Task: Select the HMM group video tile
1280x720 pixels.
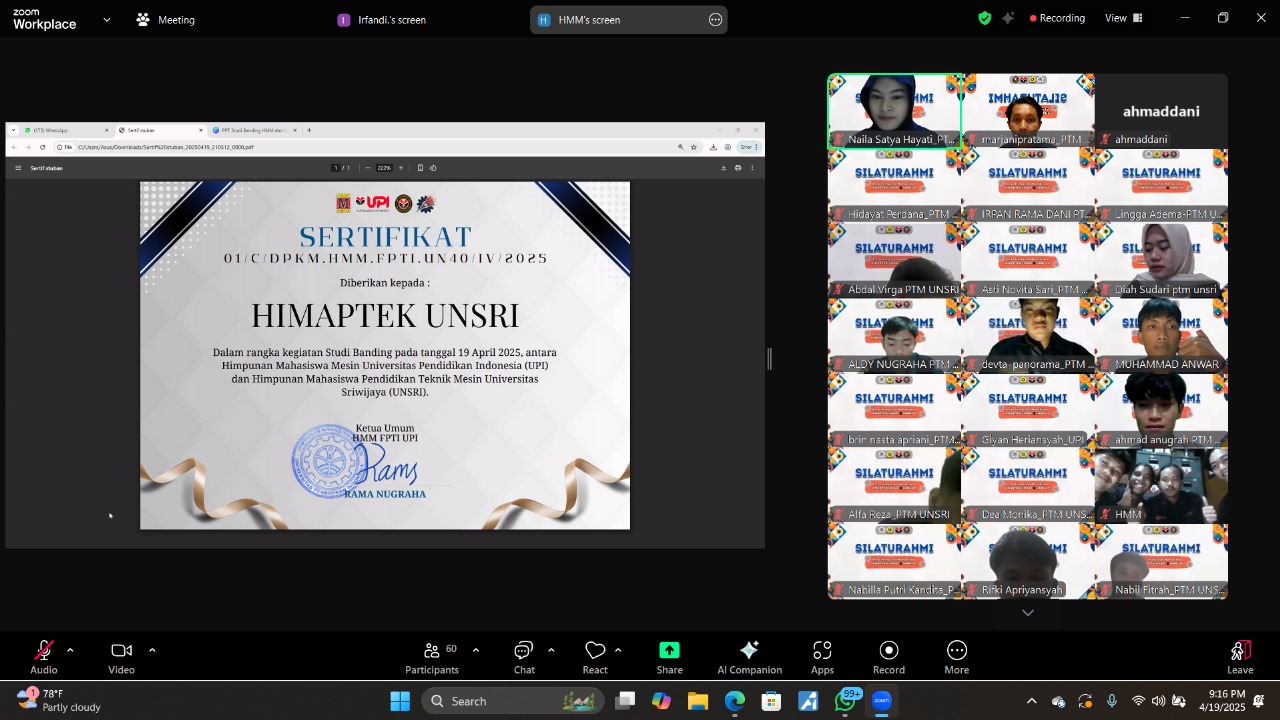Action: click(x=1161, y=486)
